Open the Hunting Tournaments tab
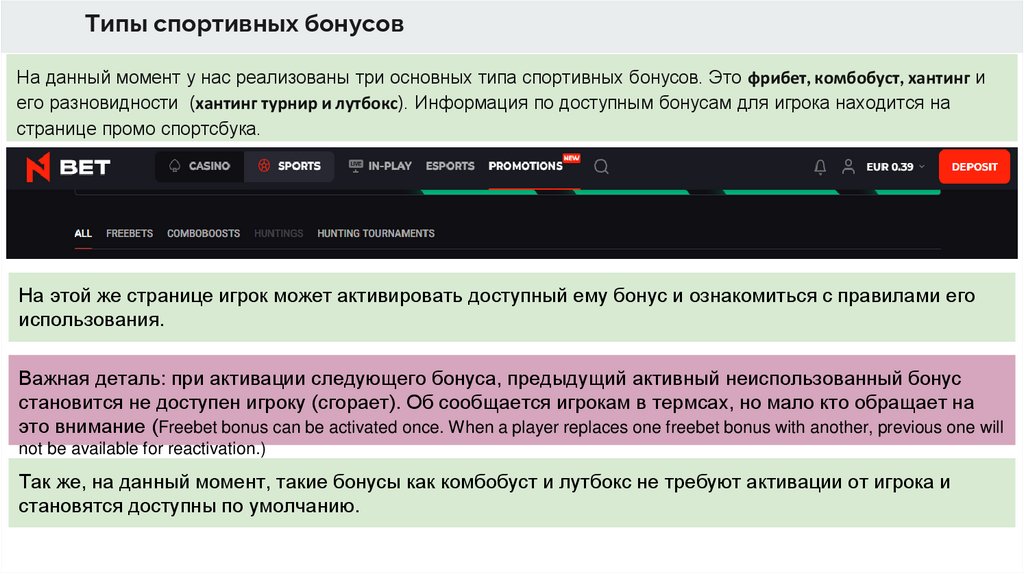Image resolution: width=1024 pixels, height=574 pixels. pyautogui.click(x=376, y=234)
